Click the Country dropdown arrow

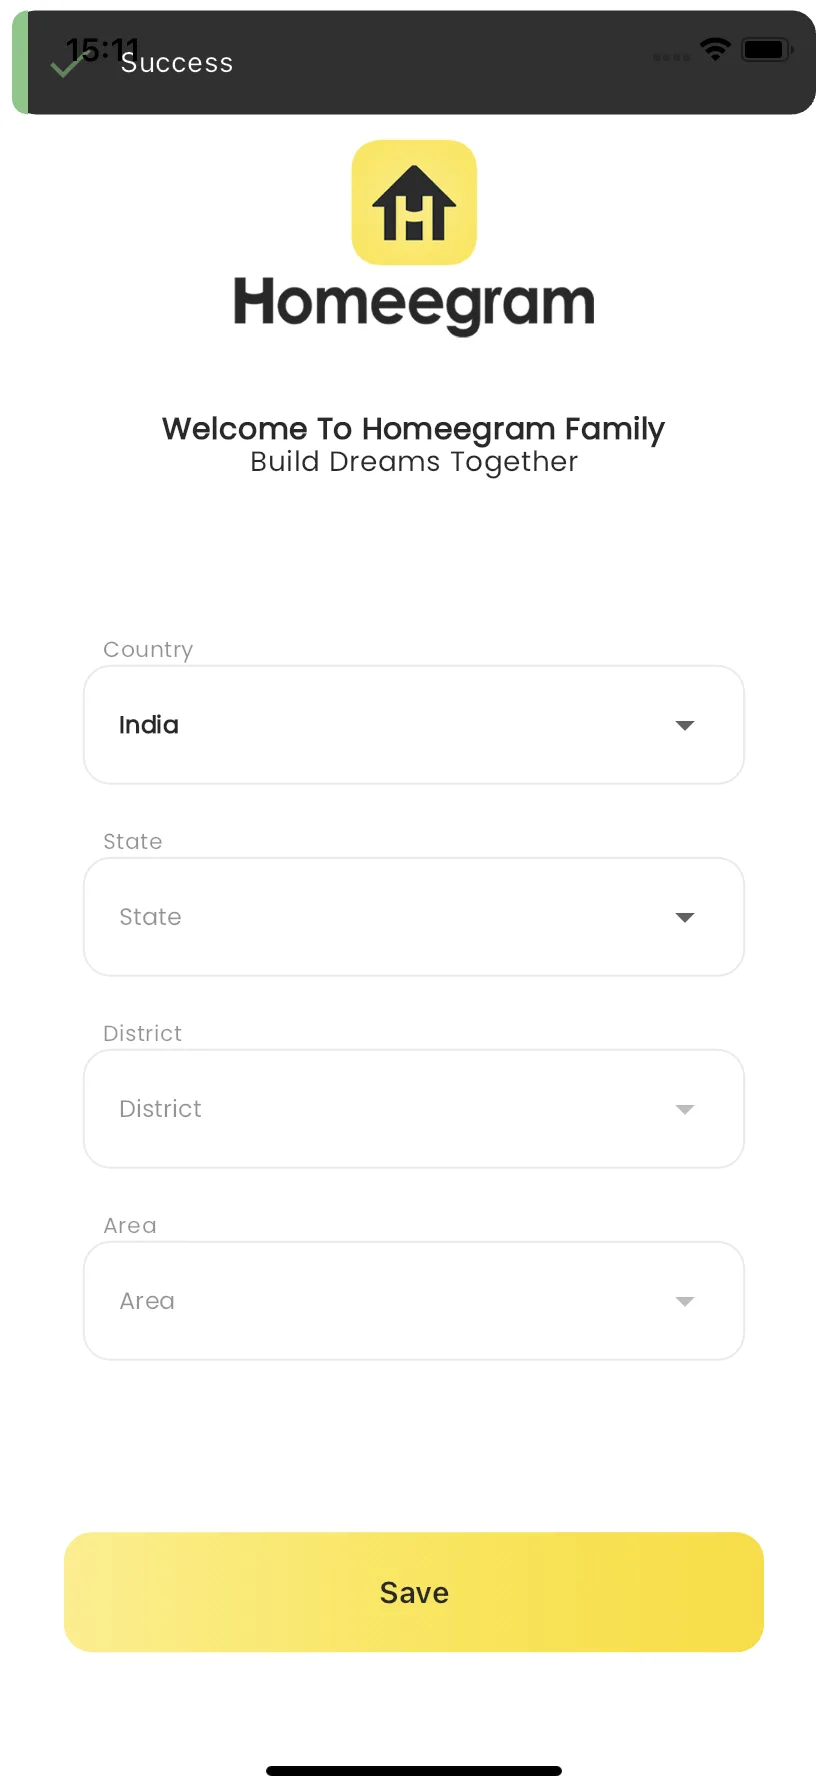coord(685,725)
